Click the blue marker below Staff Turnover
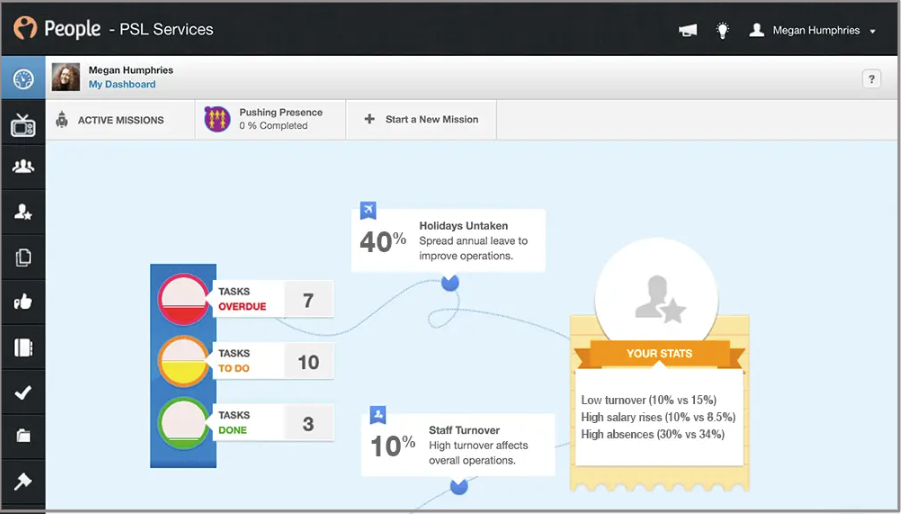Image resolution: width=902 pixels, height=514 pixels. [458, 486]
